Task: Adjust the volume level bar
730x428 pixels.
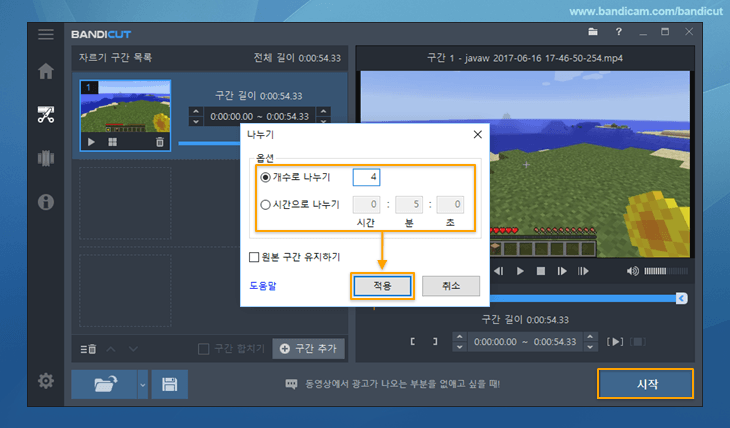Action: [x=666, y=271]
